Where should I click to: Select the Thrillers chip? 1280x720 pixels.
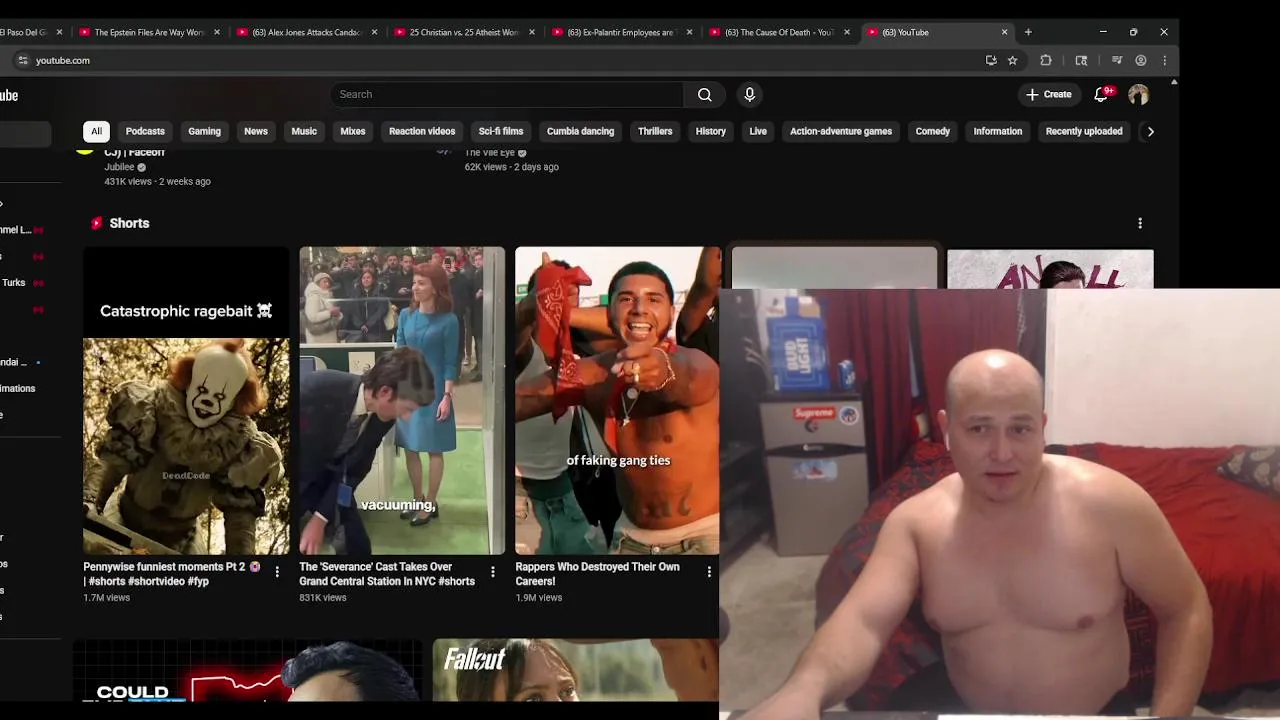tap(655, 131)
